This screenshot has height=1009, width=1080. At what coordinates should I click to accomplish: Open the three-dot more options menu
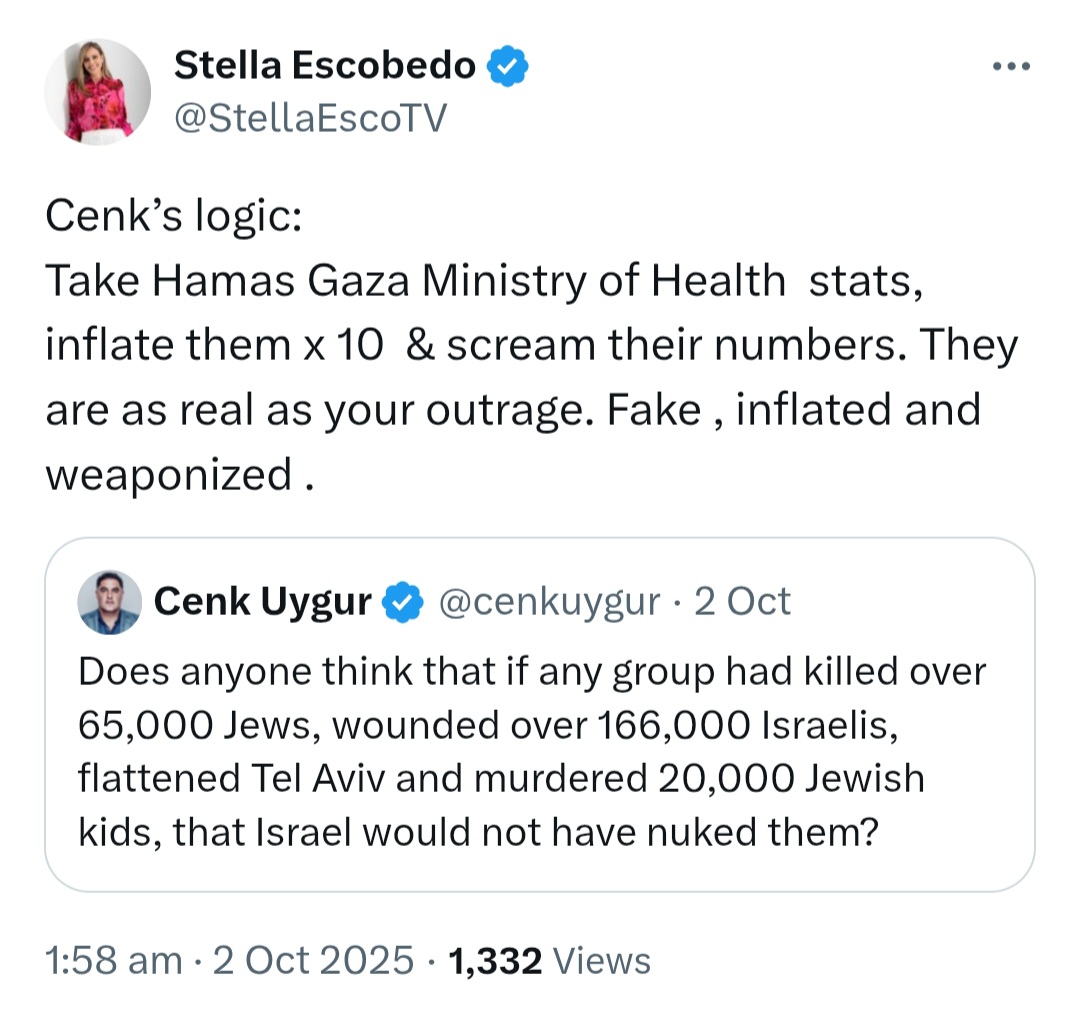click(x=1011, y=67)
